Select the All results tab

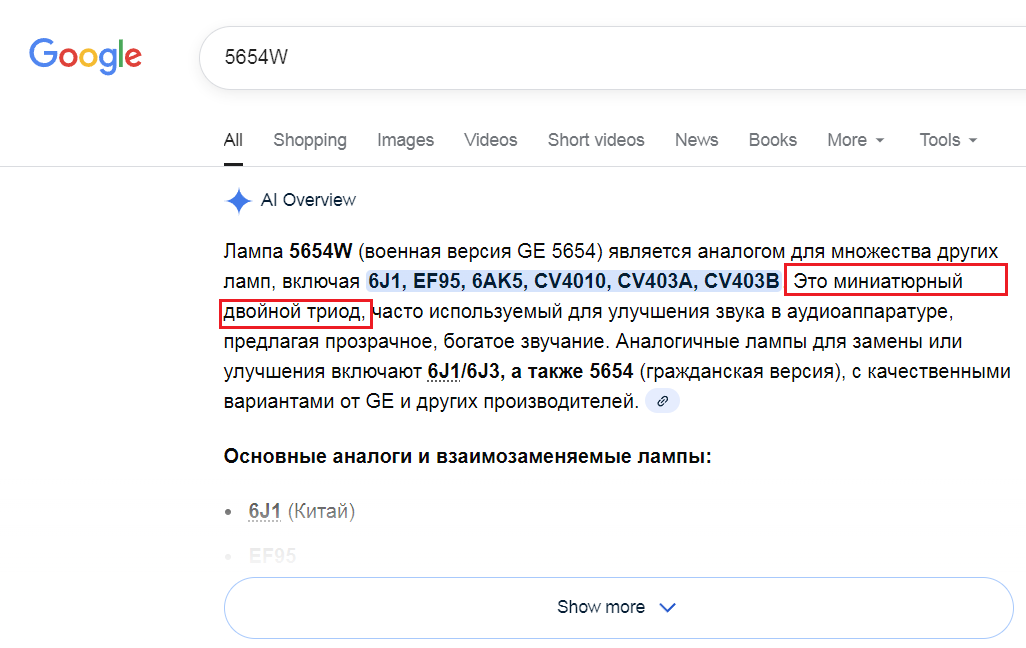coord(233,140)
